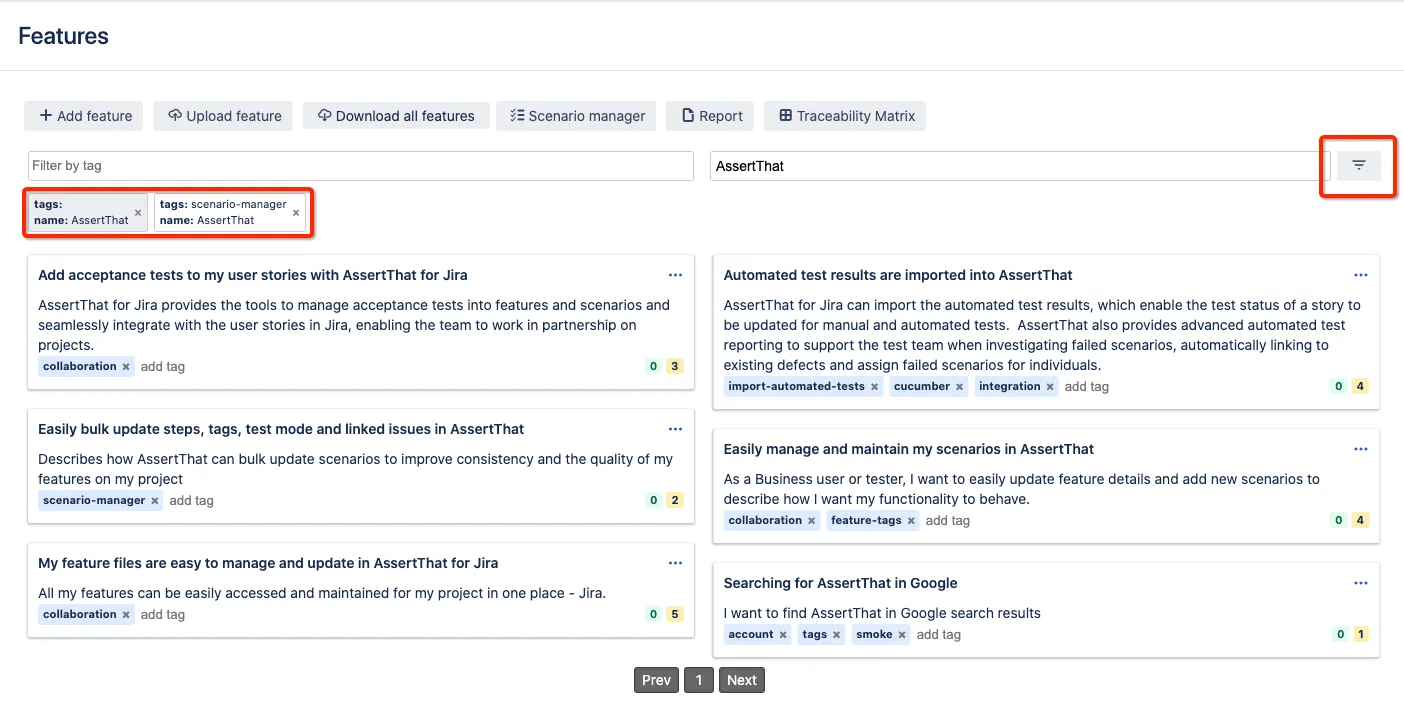Click 'add tag' on 'My feature files' card
Image resolution: width=1404 pixels, height=715 pixels.
click(x=162, y=615)
